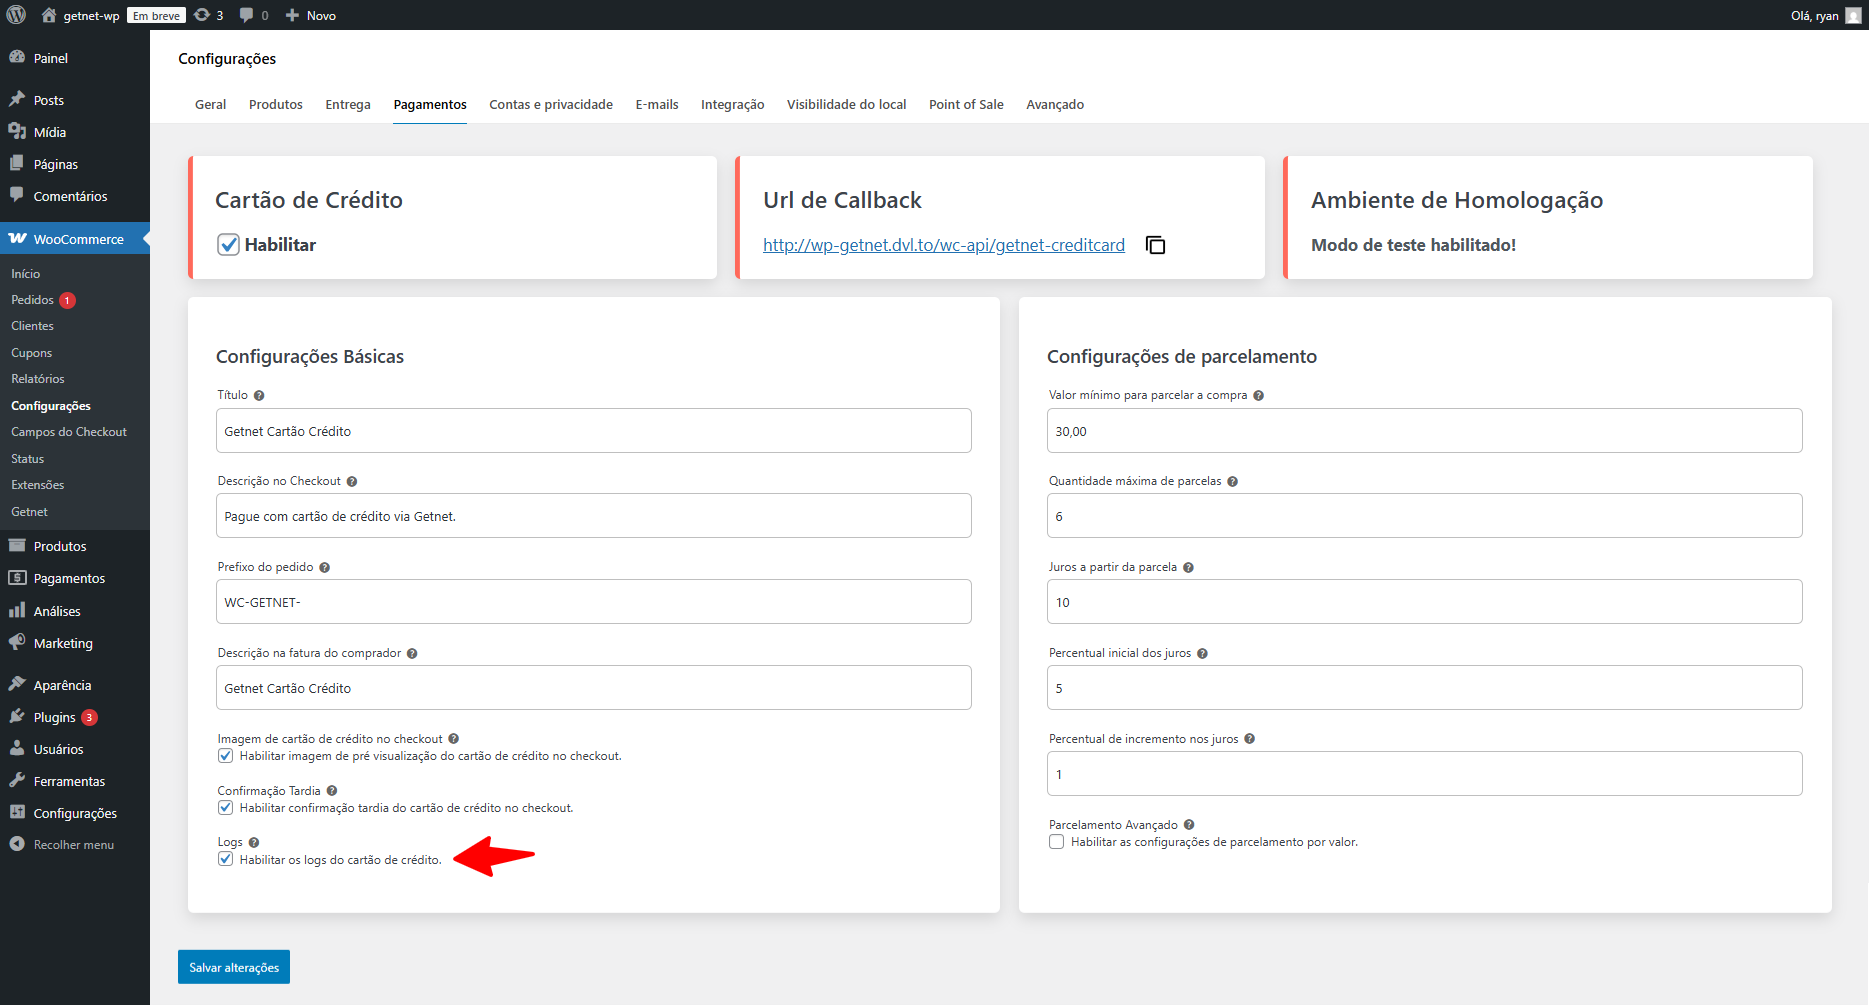
Task: Open Painel dashboard icon in sidebar
Action: (17, 58)
